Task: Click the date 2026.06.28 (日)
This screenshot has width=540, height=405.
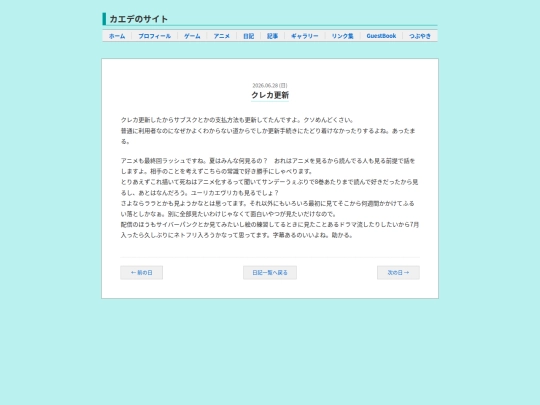Action: [270, 85]
